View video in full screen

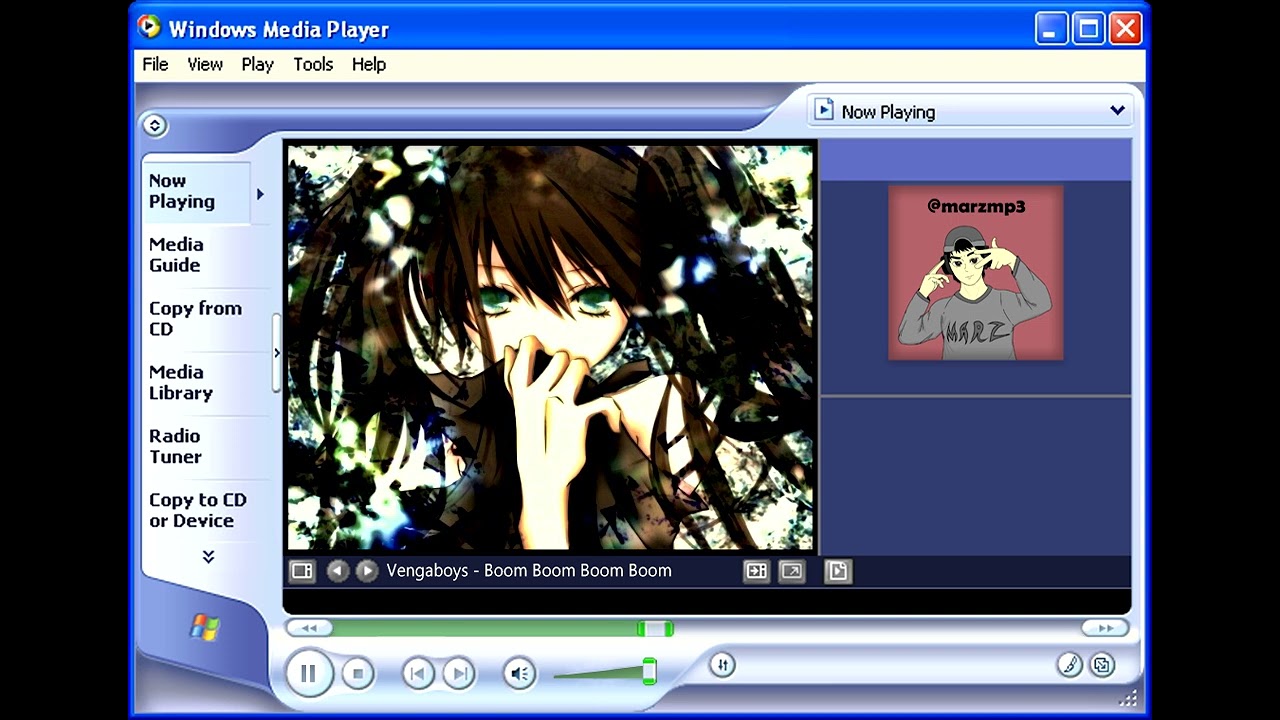pyautogui.click(x=791, y=571)
